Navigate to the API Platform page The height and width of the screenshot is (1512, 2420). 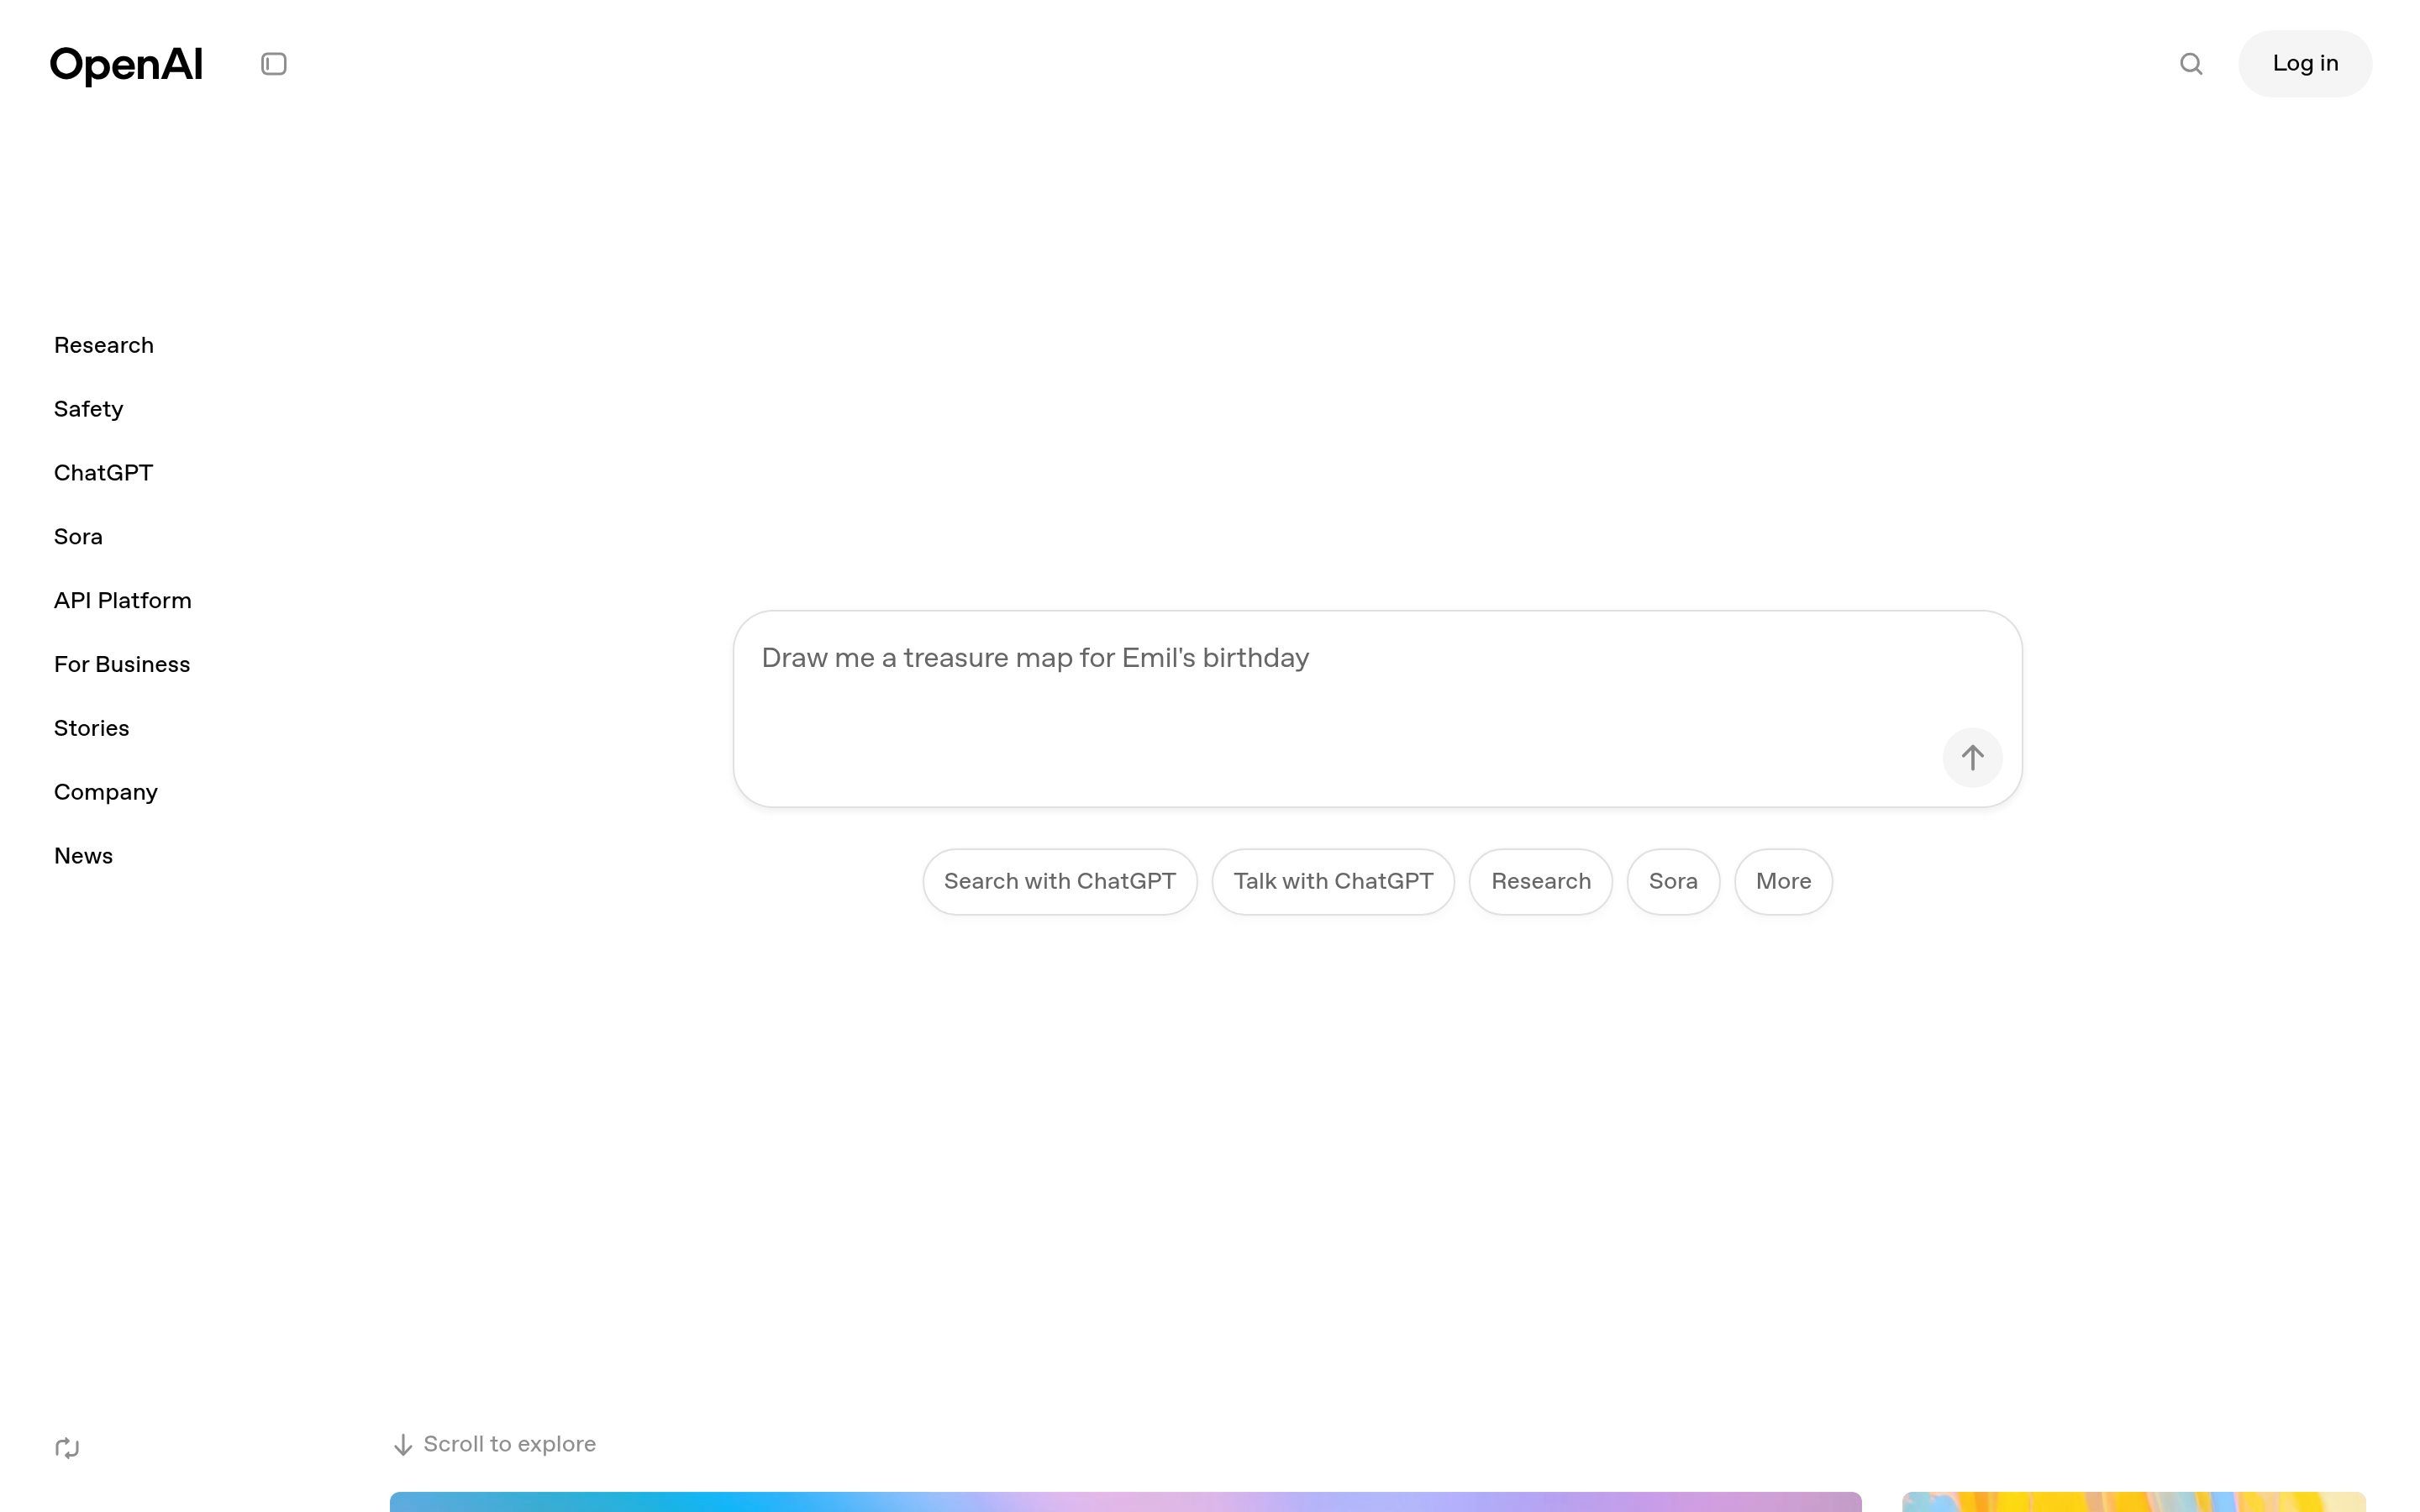pos(122,600)
